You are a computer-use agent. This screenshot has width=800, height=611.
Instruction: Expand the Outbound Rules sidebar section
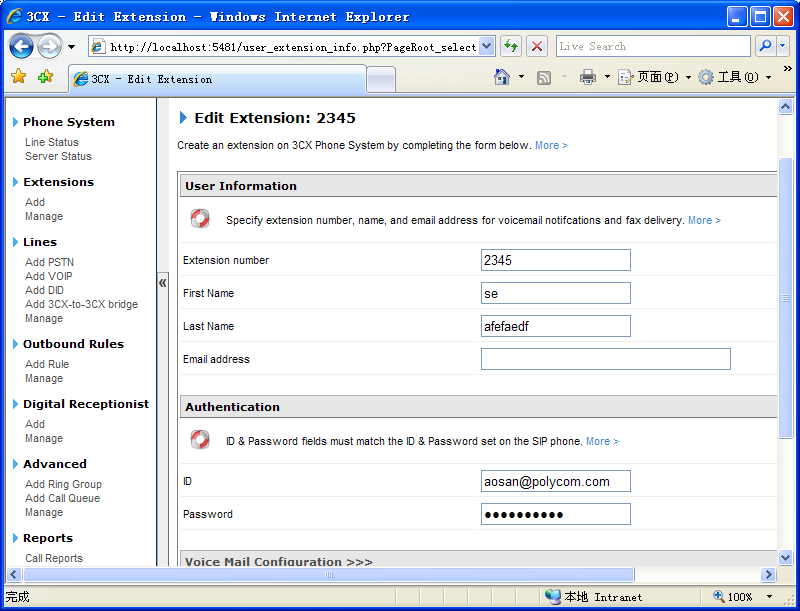(73, 344)
